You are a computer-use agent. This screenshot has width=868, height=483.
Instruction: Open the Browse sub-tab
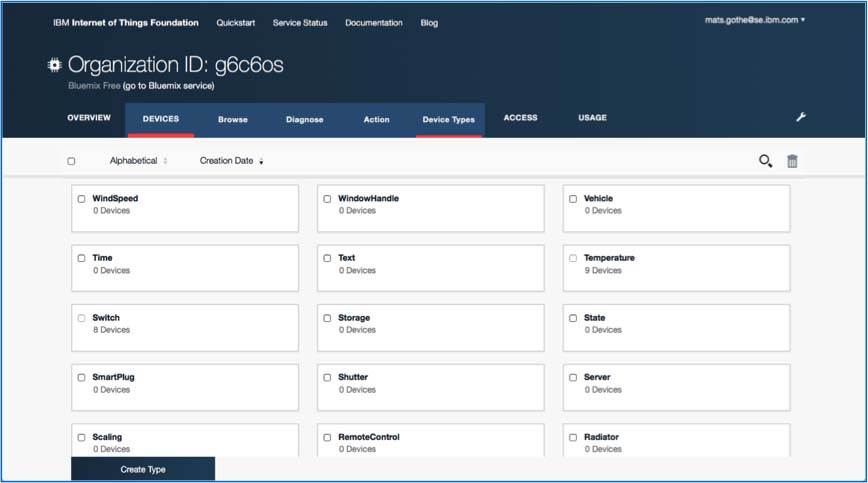click(232, 120)
